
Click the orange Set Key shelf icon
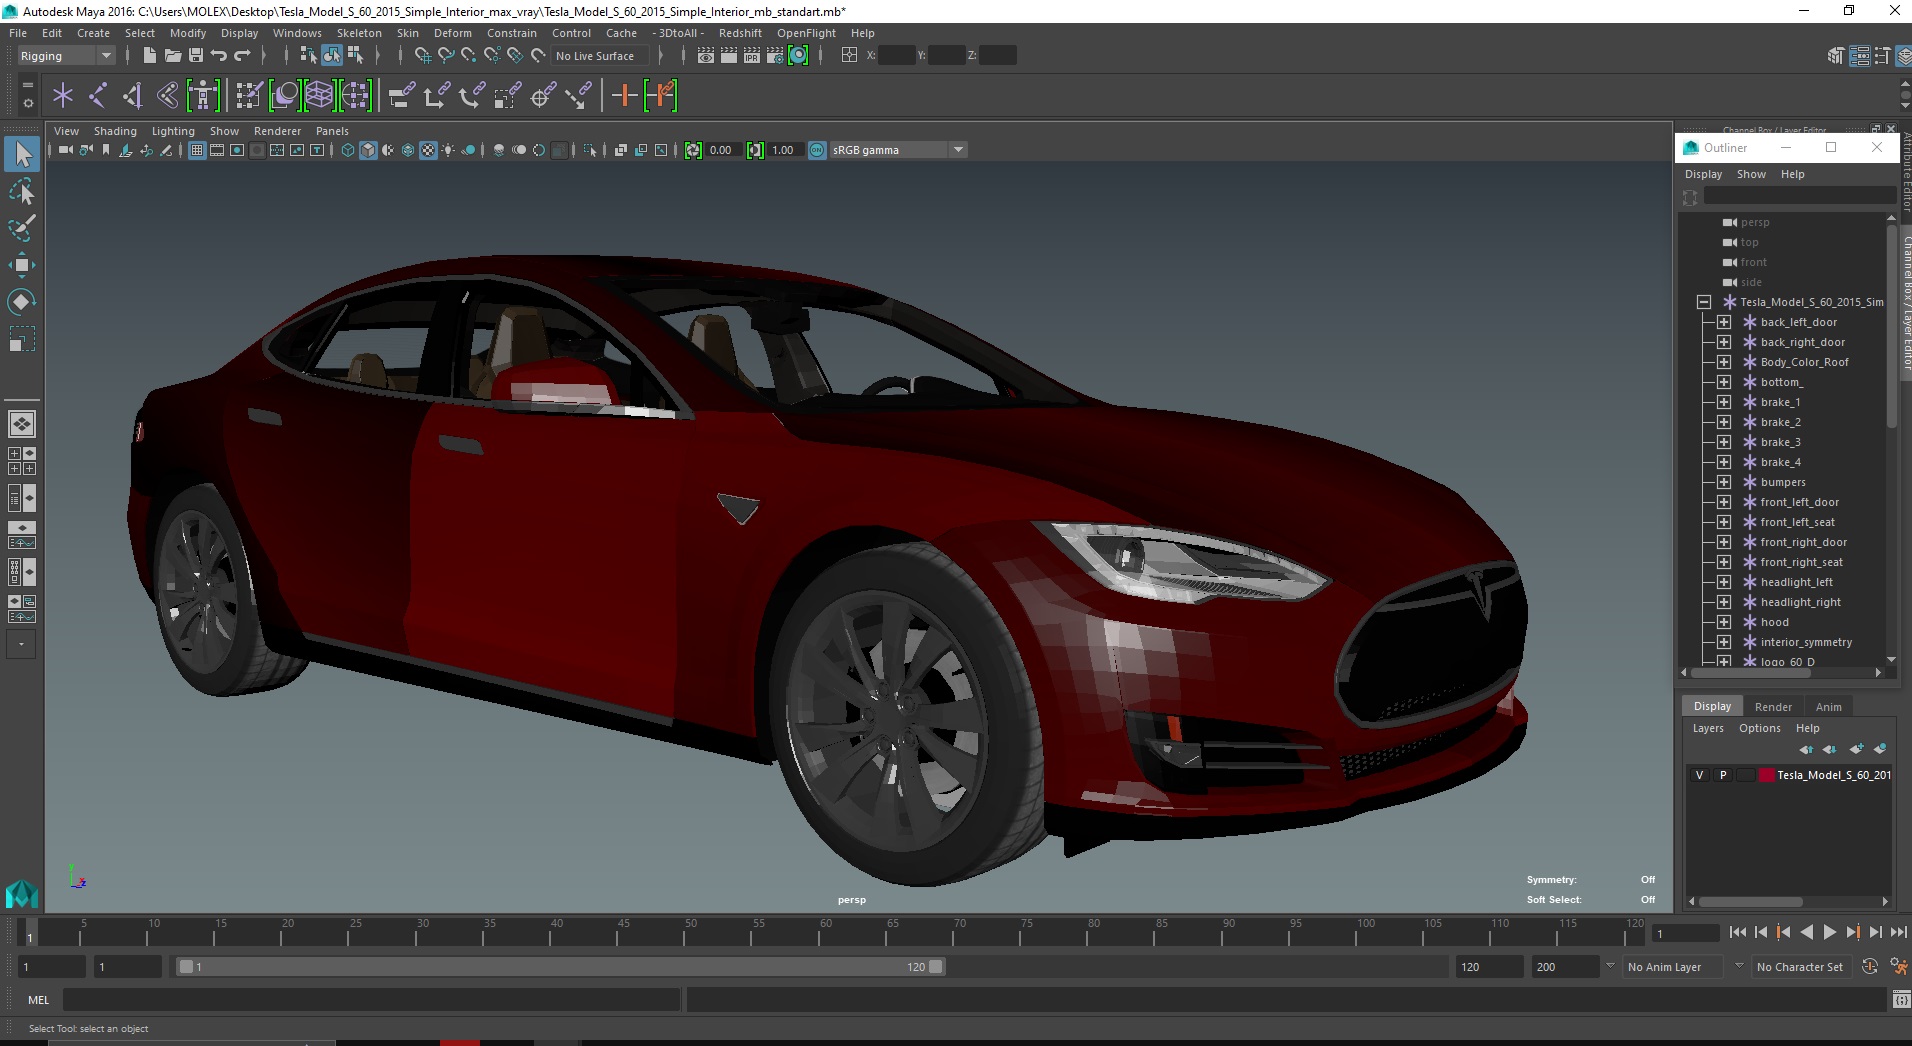(624, 96)
